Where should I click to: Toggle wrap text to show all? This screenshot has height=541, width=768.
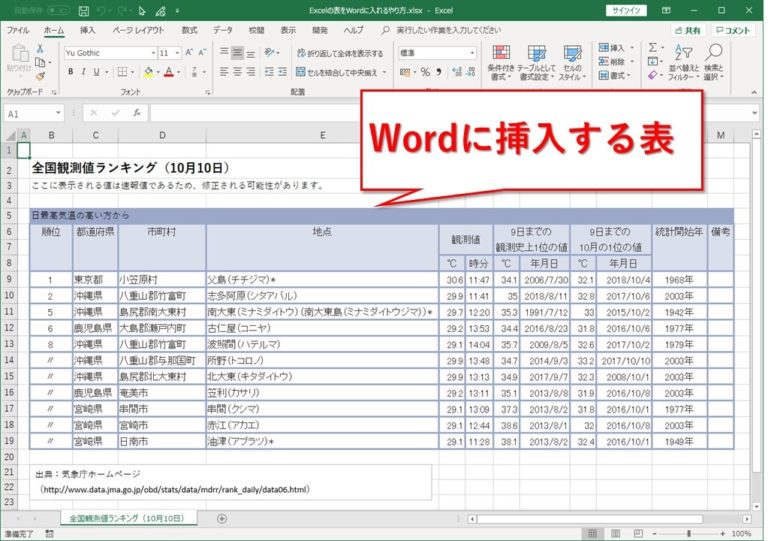pyautogui.click(x=340, y=53)
